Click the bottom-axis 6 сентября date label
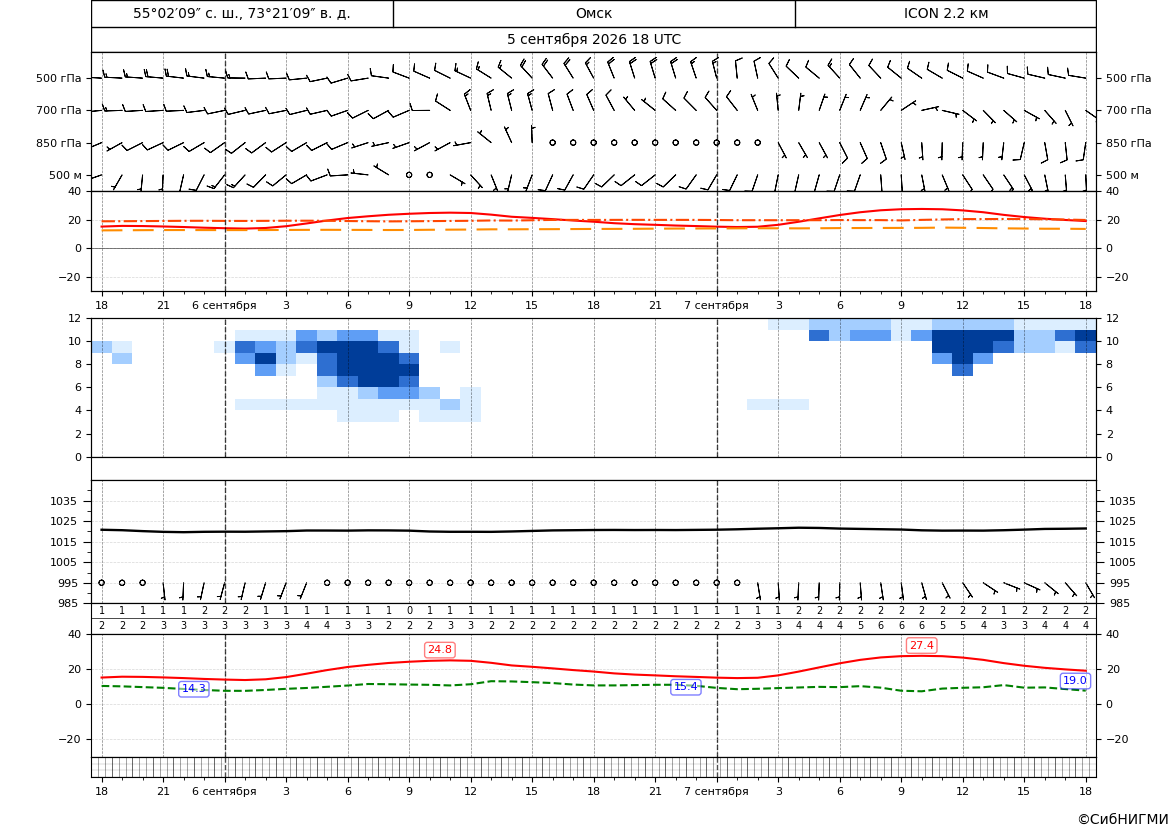 224,791
